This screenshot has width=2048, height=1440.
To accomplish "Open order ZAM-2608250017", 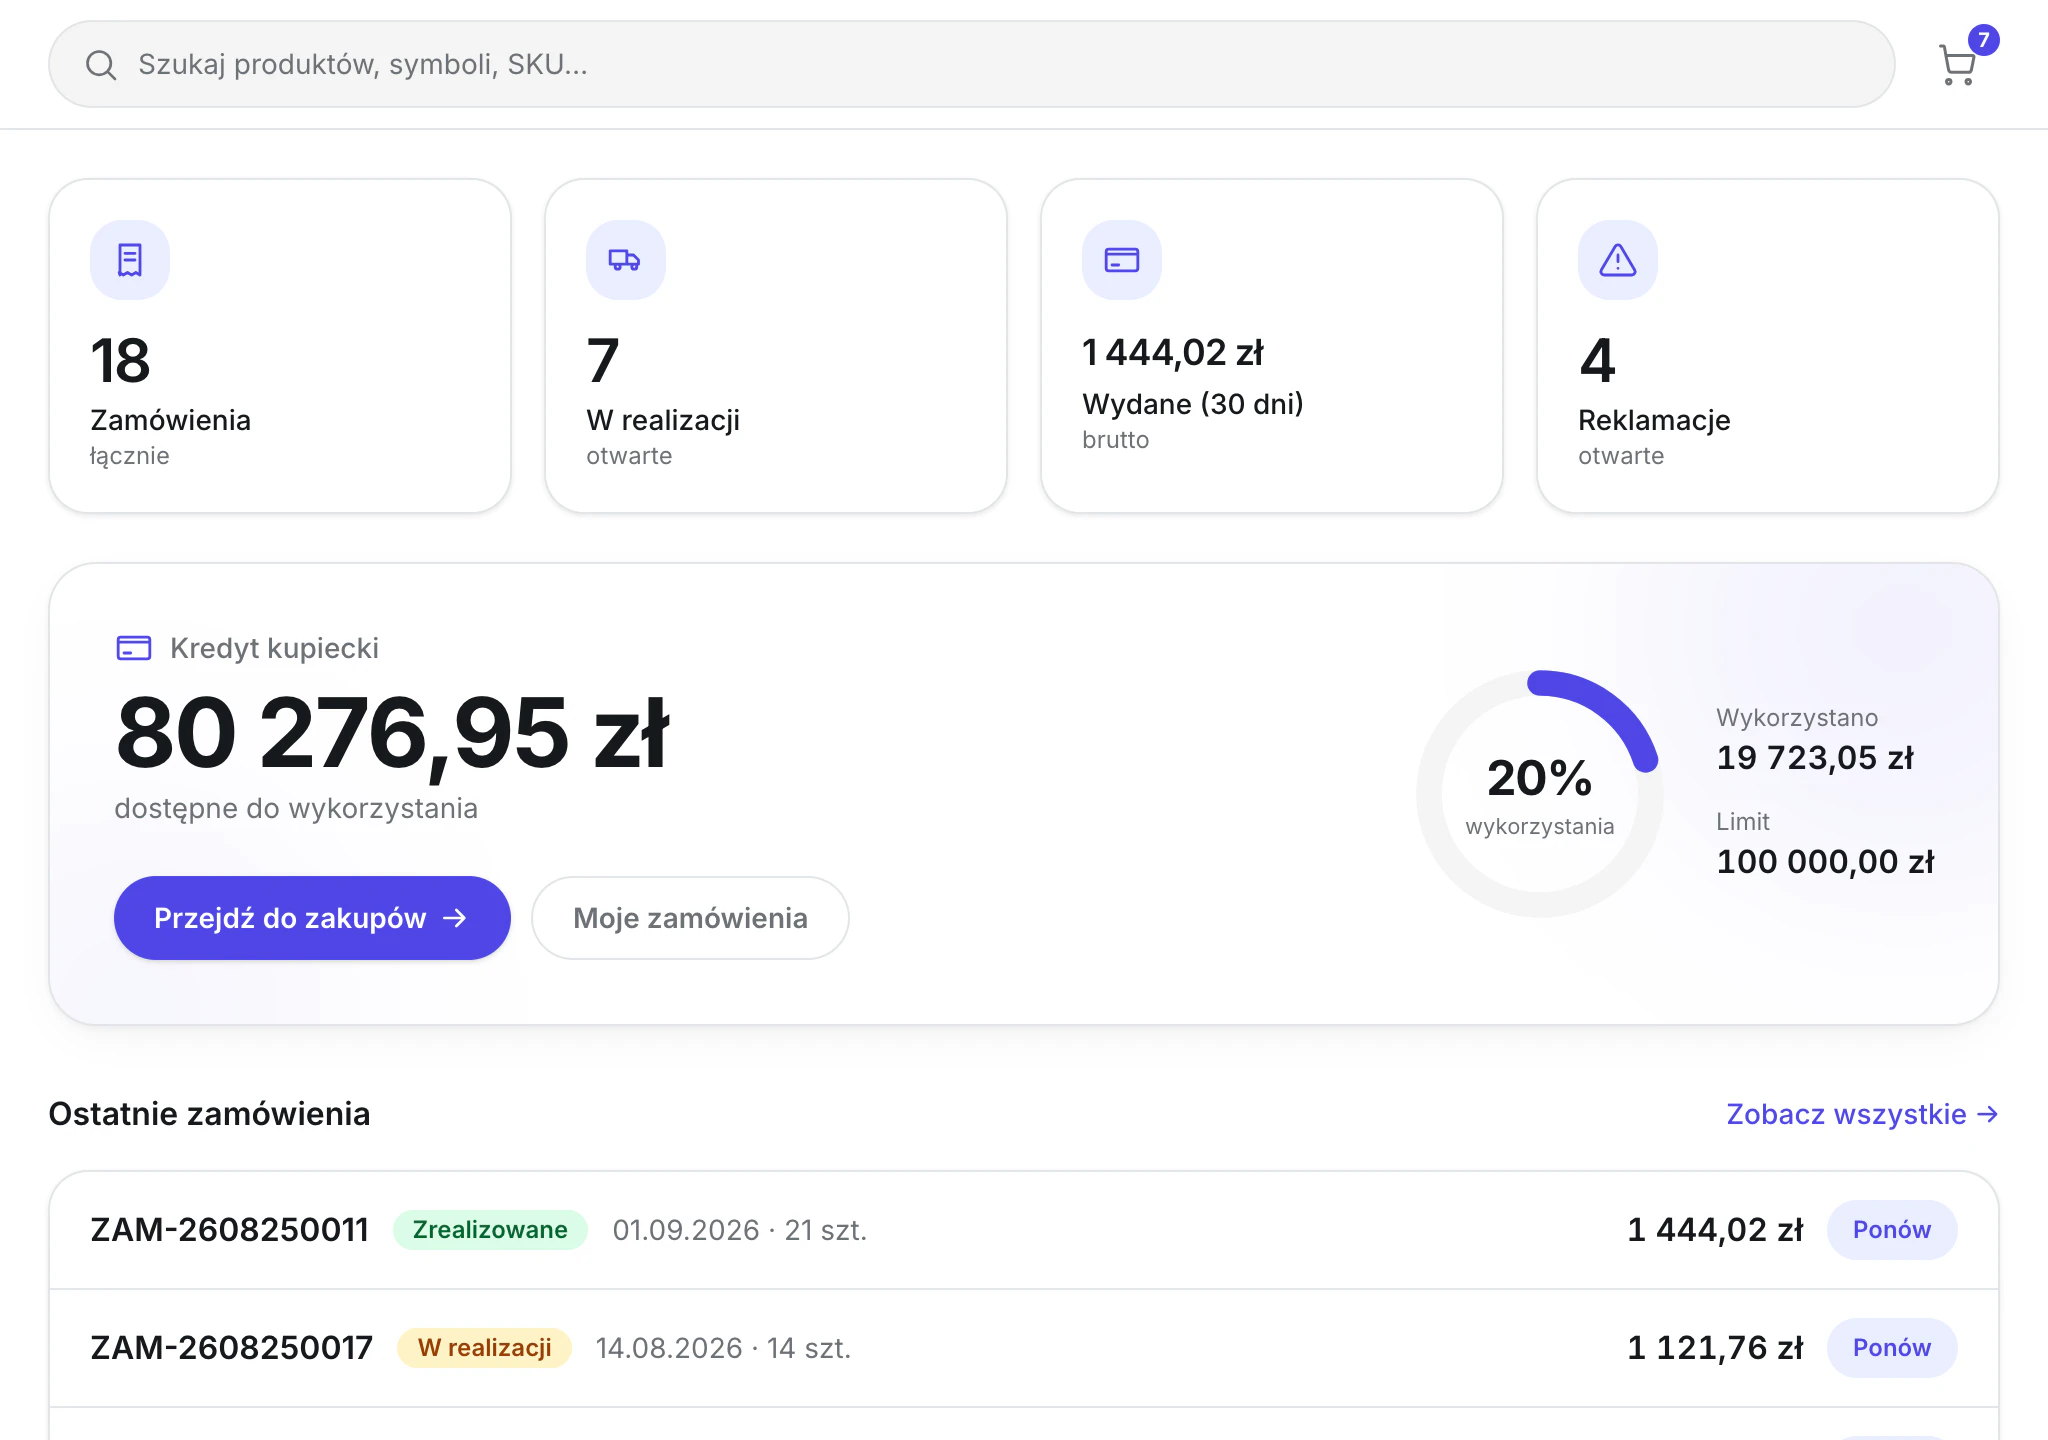I will point(232,1348).
